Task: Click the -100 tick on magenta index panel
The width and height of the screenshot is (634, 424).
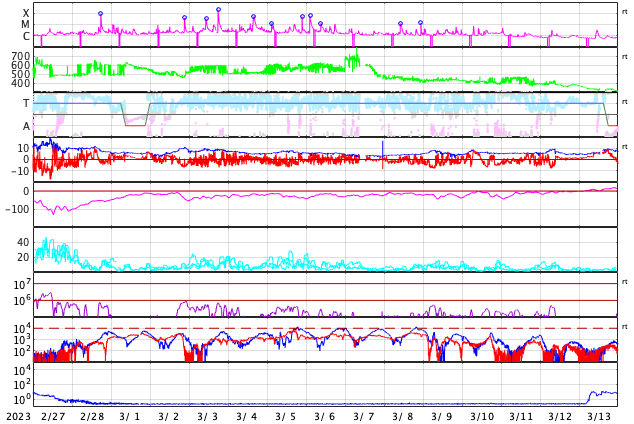Action: (x=18, y=209)
